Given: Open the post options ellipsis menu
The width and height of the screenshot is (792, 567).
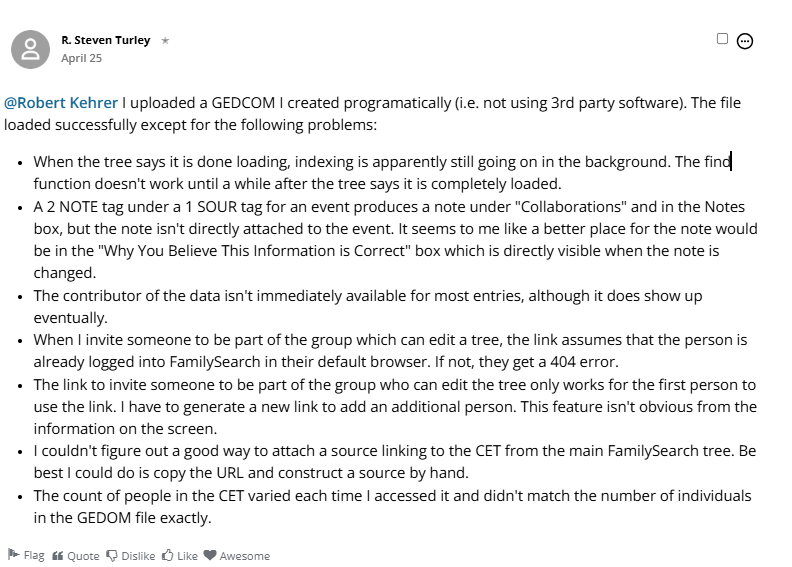Looking at the screenshot, I should 745,41.
